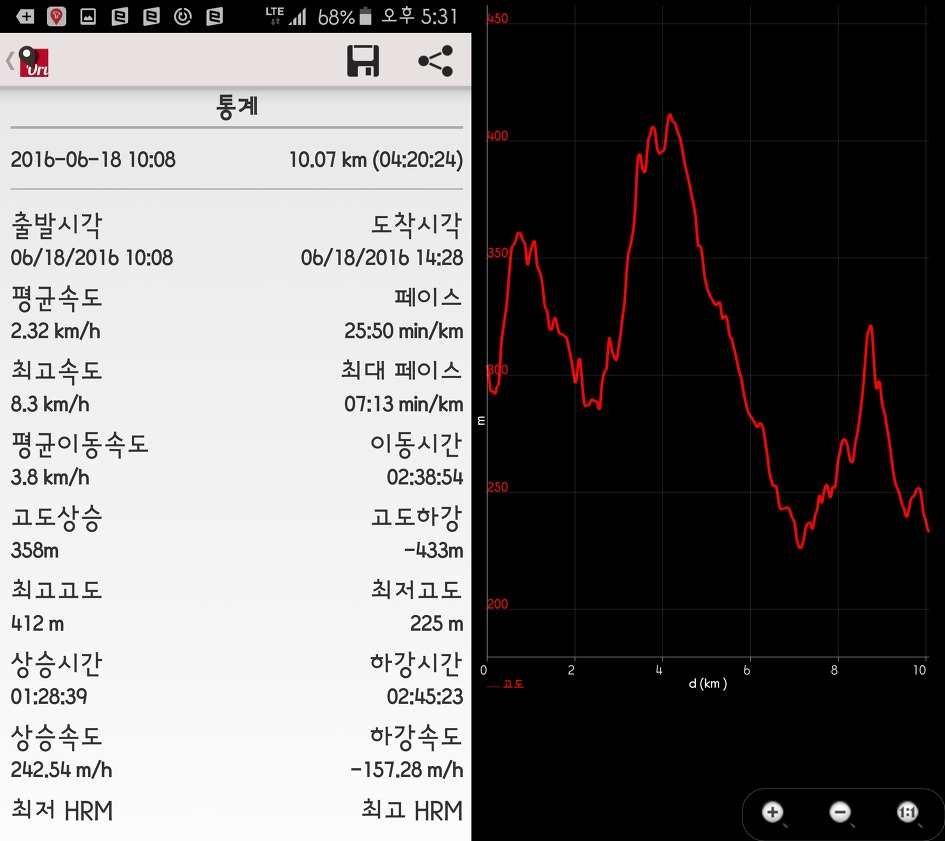Tap the value 07:13 min/km
945x841 pixels.
[404, 404]
